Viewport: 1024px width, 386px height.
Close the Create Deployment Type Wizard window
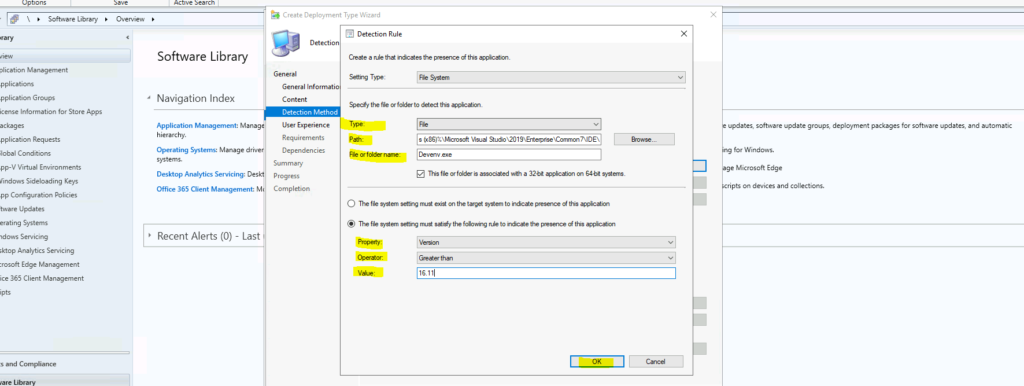(x=712, y=14)
